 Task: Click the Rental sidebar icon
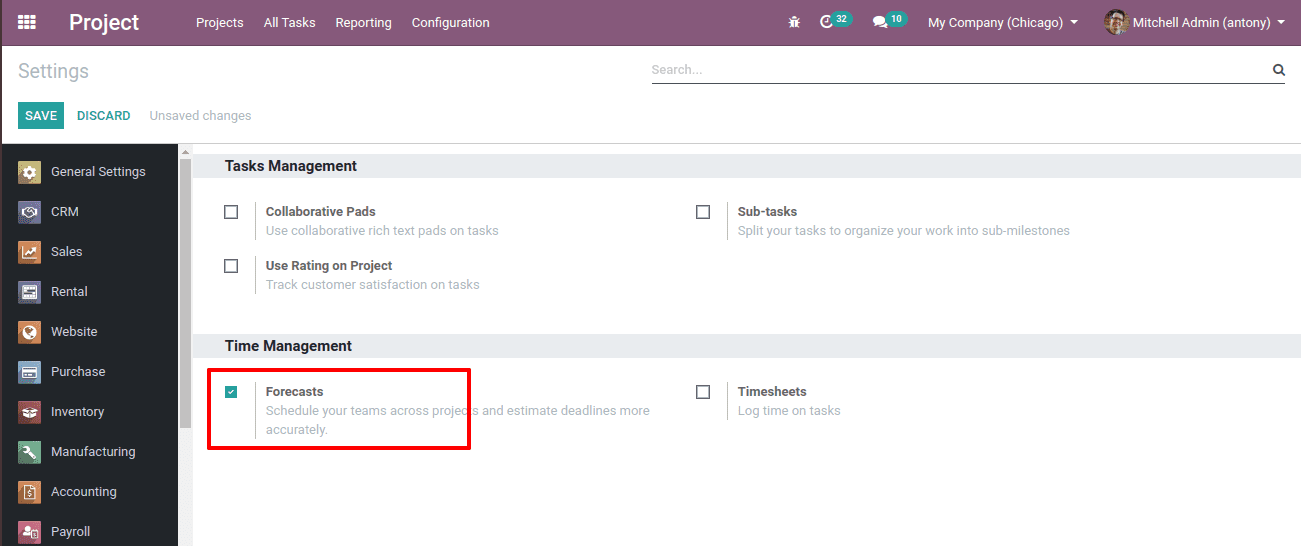(30, 292)
